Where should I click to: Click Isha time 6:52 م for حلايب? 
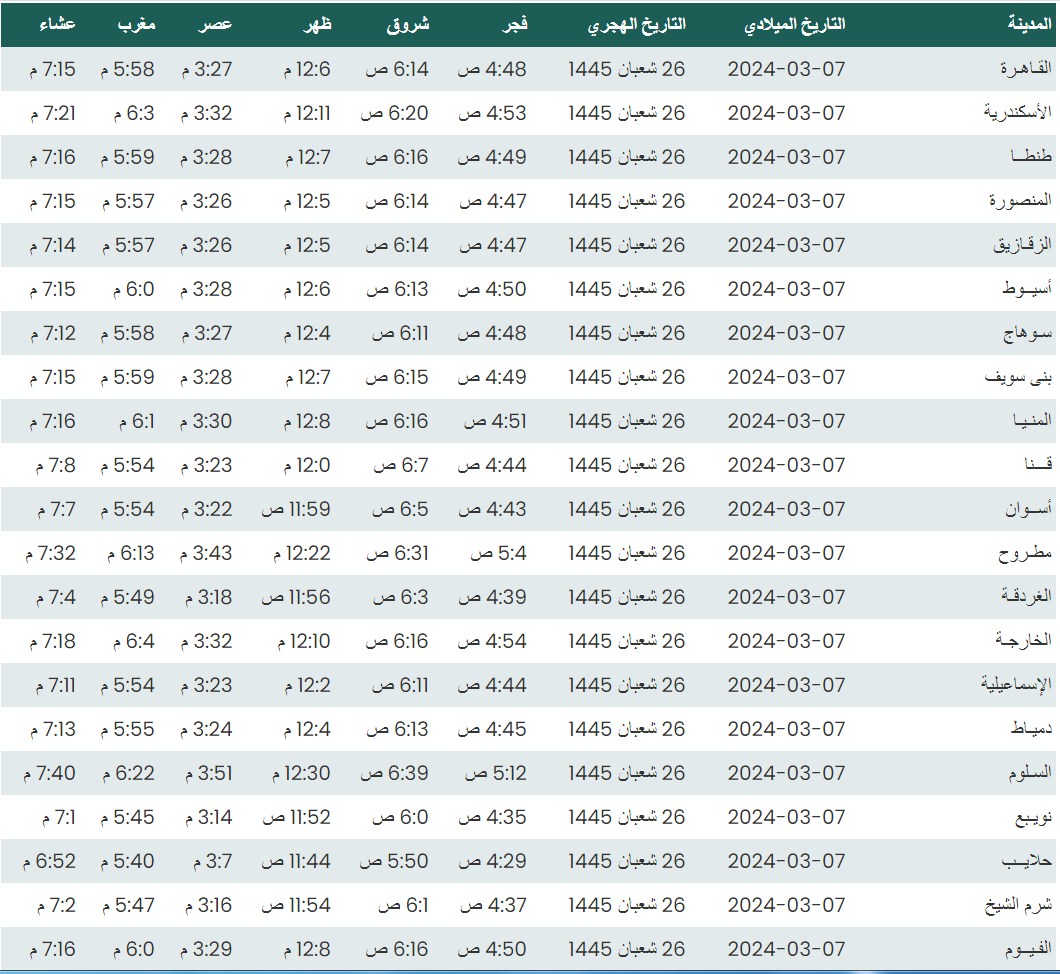[x=53, y=861]
